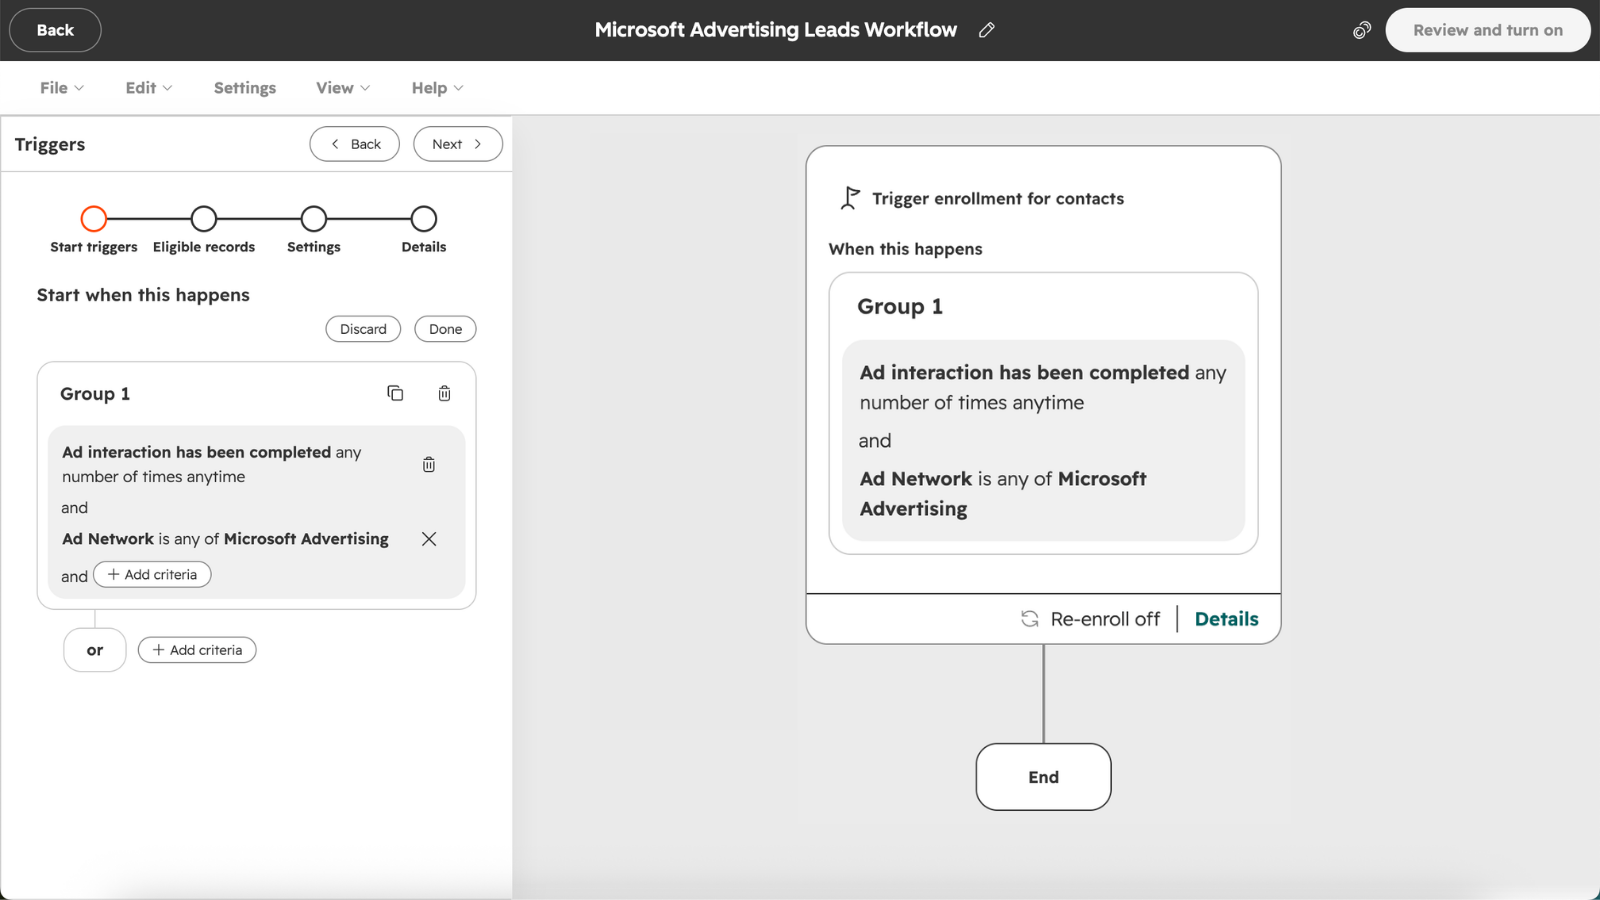Select the Group 1 card on canvas
The width and height of the screenshot is (1600, 900).
(1043, 413)
